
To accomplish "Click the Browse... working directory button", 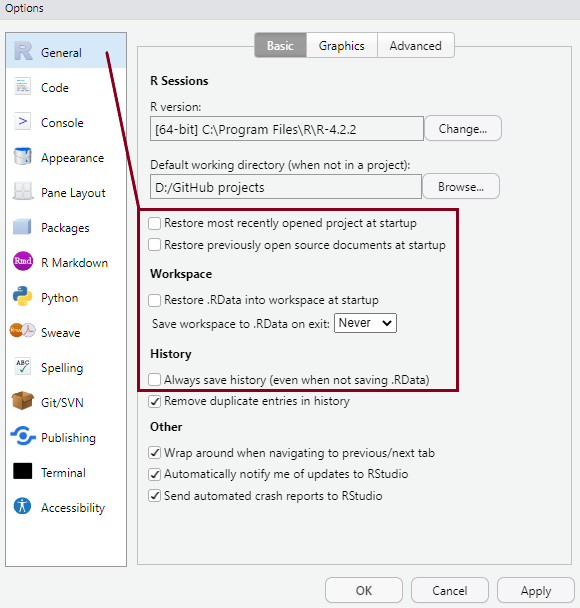I will pos(461,187).
